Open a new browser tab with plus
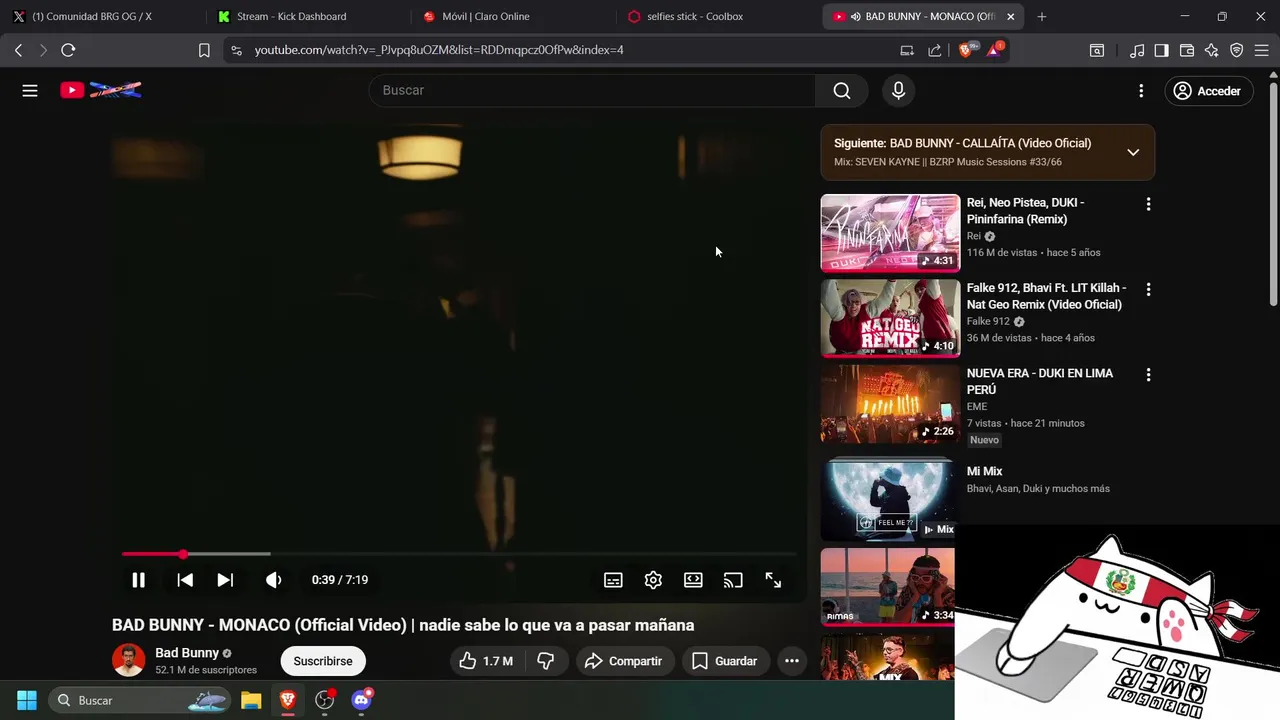 [x=1041, y=16]
